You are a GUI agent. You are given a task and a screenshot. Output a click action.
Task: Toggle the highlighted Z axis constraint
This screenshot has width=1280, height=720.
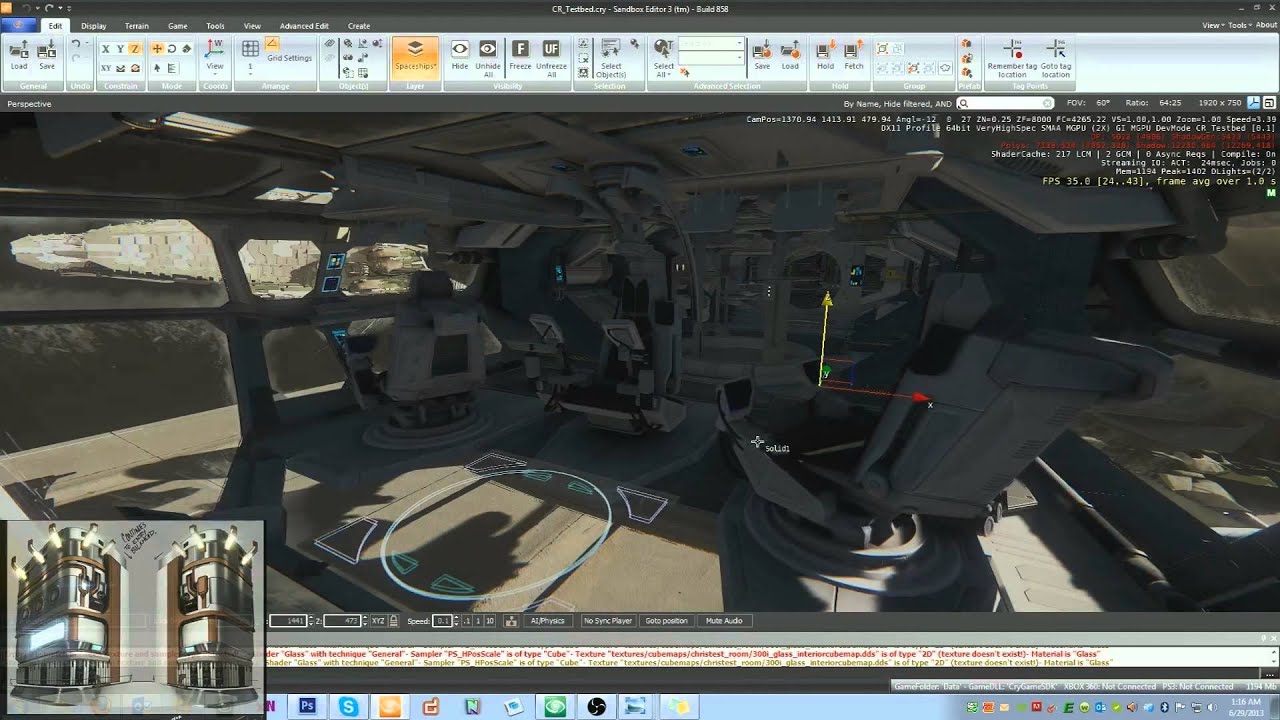(x=134, y=48)
